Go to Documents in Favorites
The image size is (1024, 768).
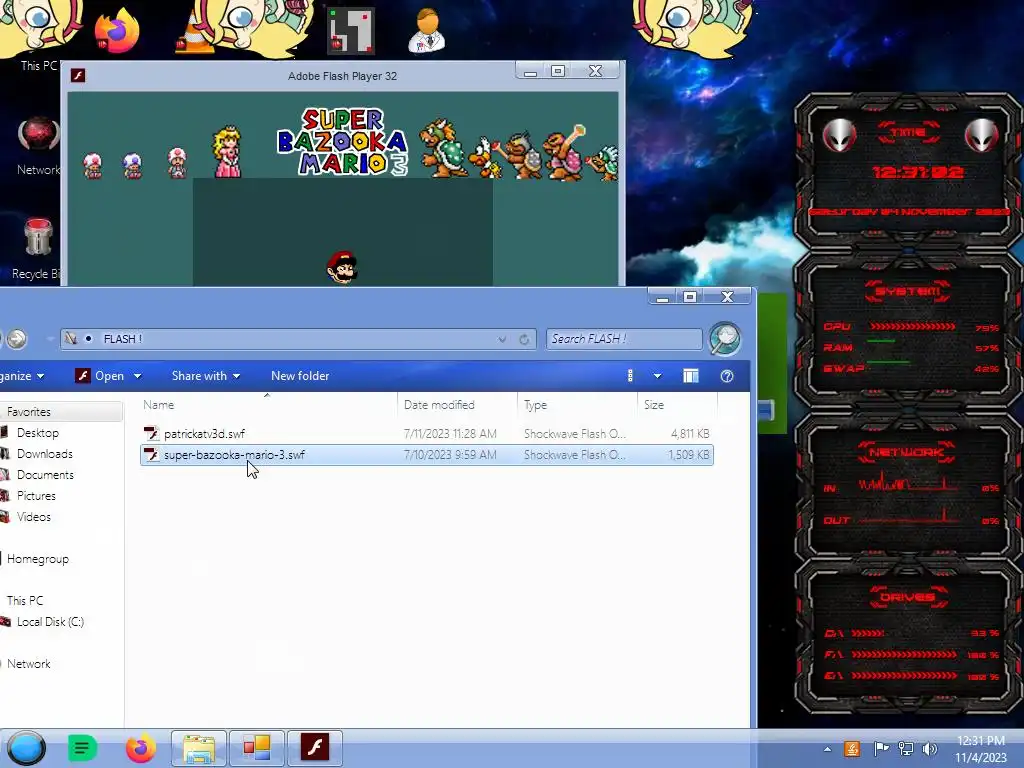pyautogui.click(x=45, y=475)
